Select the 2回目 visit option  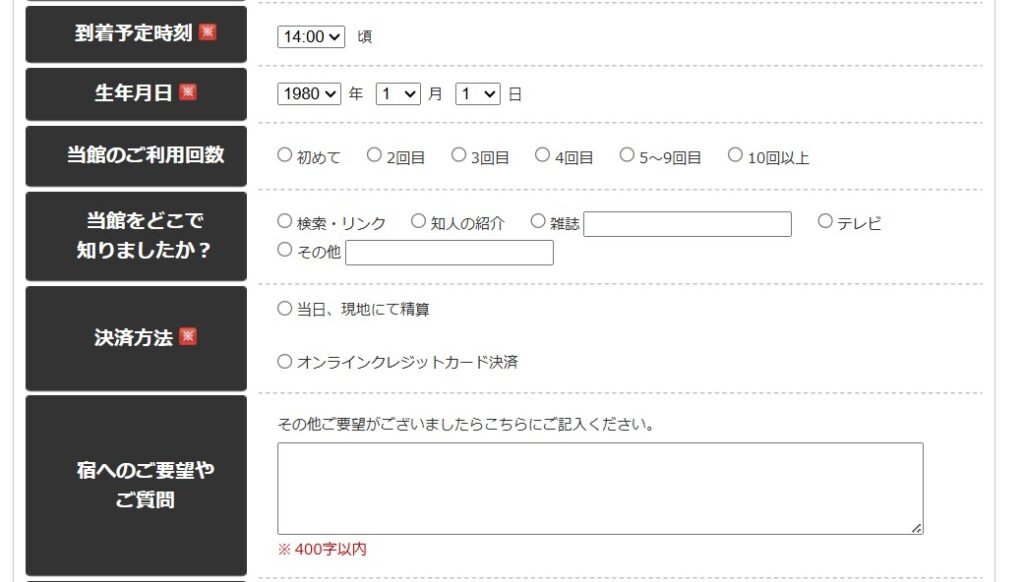[x=374, y=155]
